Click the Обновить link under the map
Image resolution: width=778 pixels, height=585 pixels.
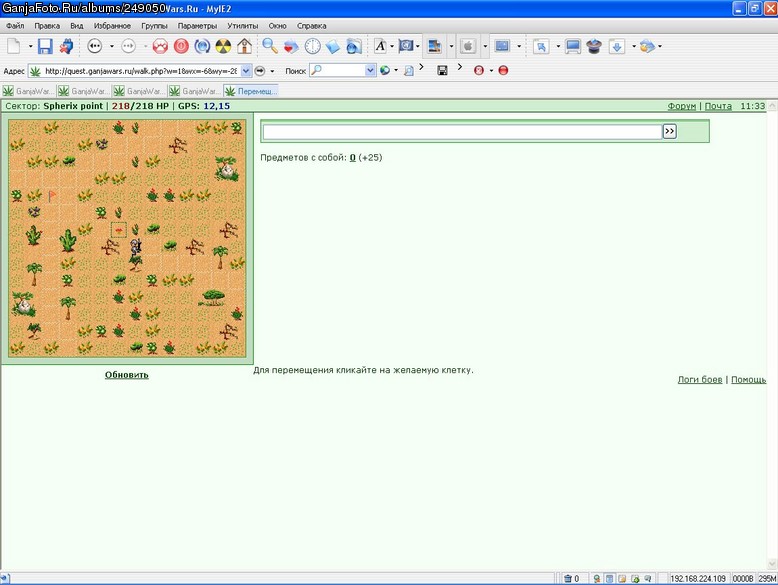click(x=127, y=375)
